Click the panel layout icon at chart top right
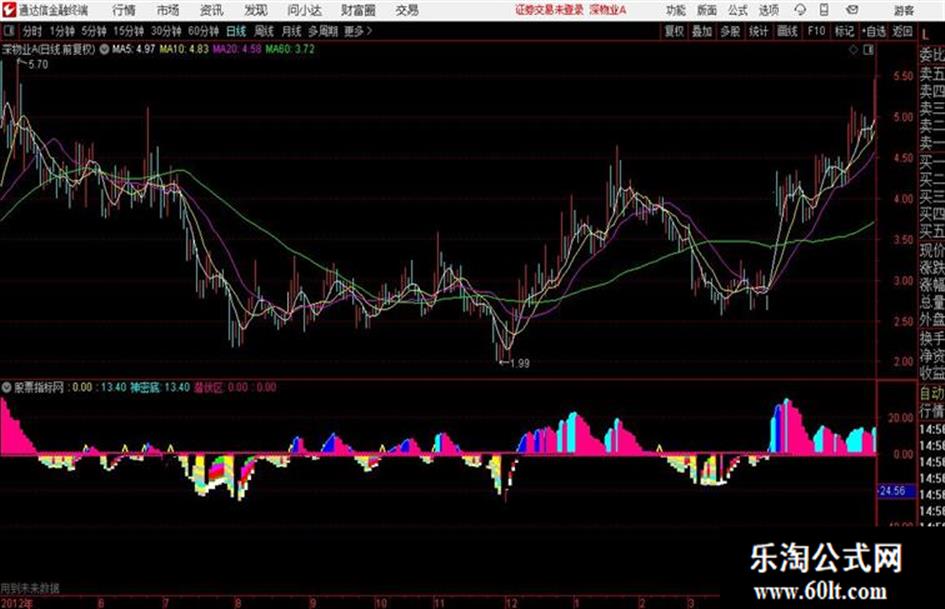The width and height of the screenshot is (945, 609). 868,50
